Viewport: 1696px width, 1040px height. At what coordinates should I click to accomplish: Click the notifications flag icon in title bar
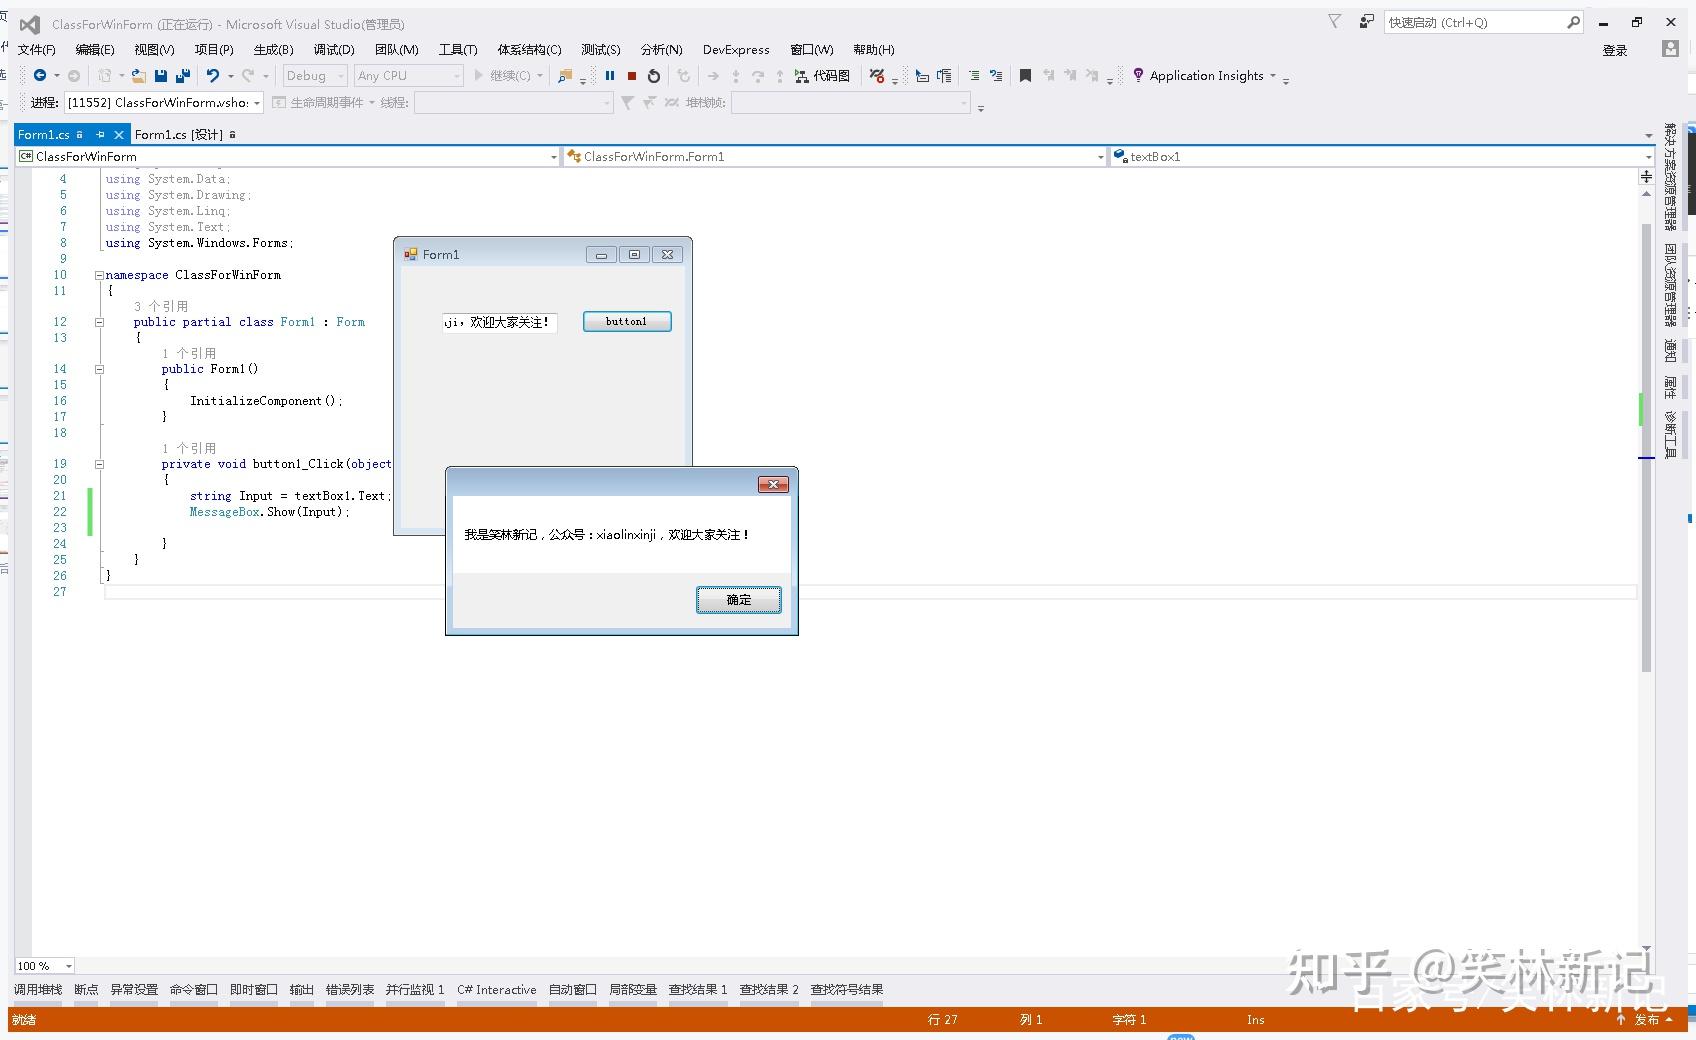[x=1334, y=22]
